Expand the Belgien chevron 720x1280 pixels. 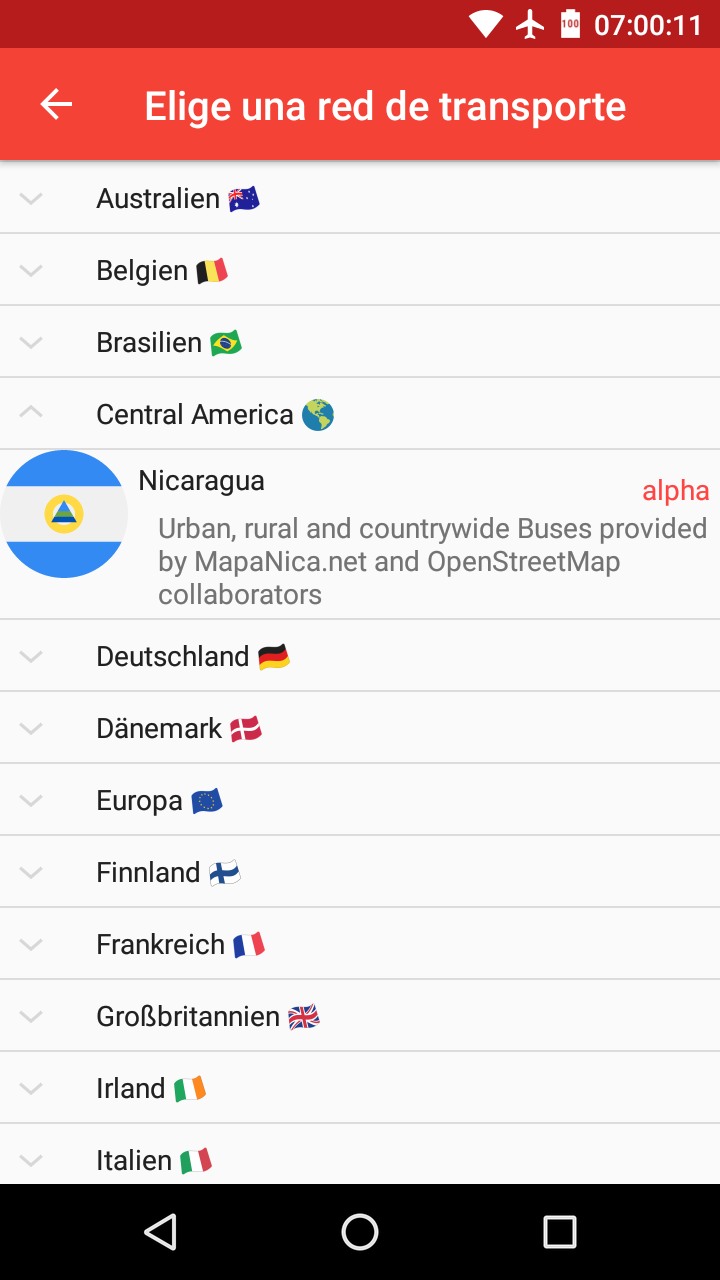tap(31, 270)
